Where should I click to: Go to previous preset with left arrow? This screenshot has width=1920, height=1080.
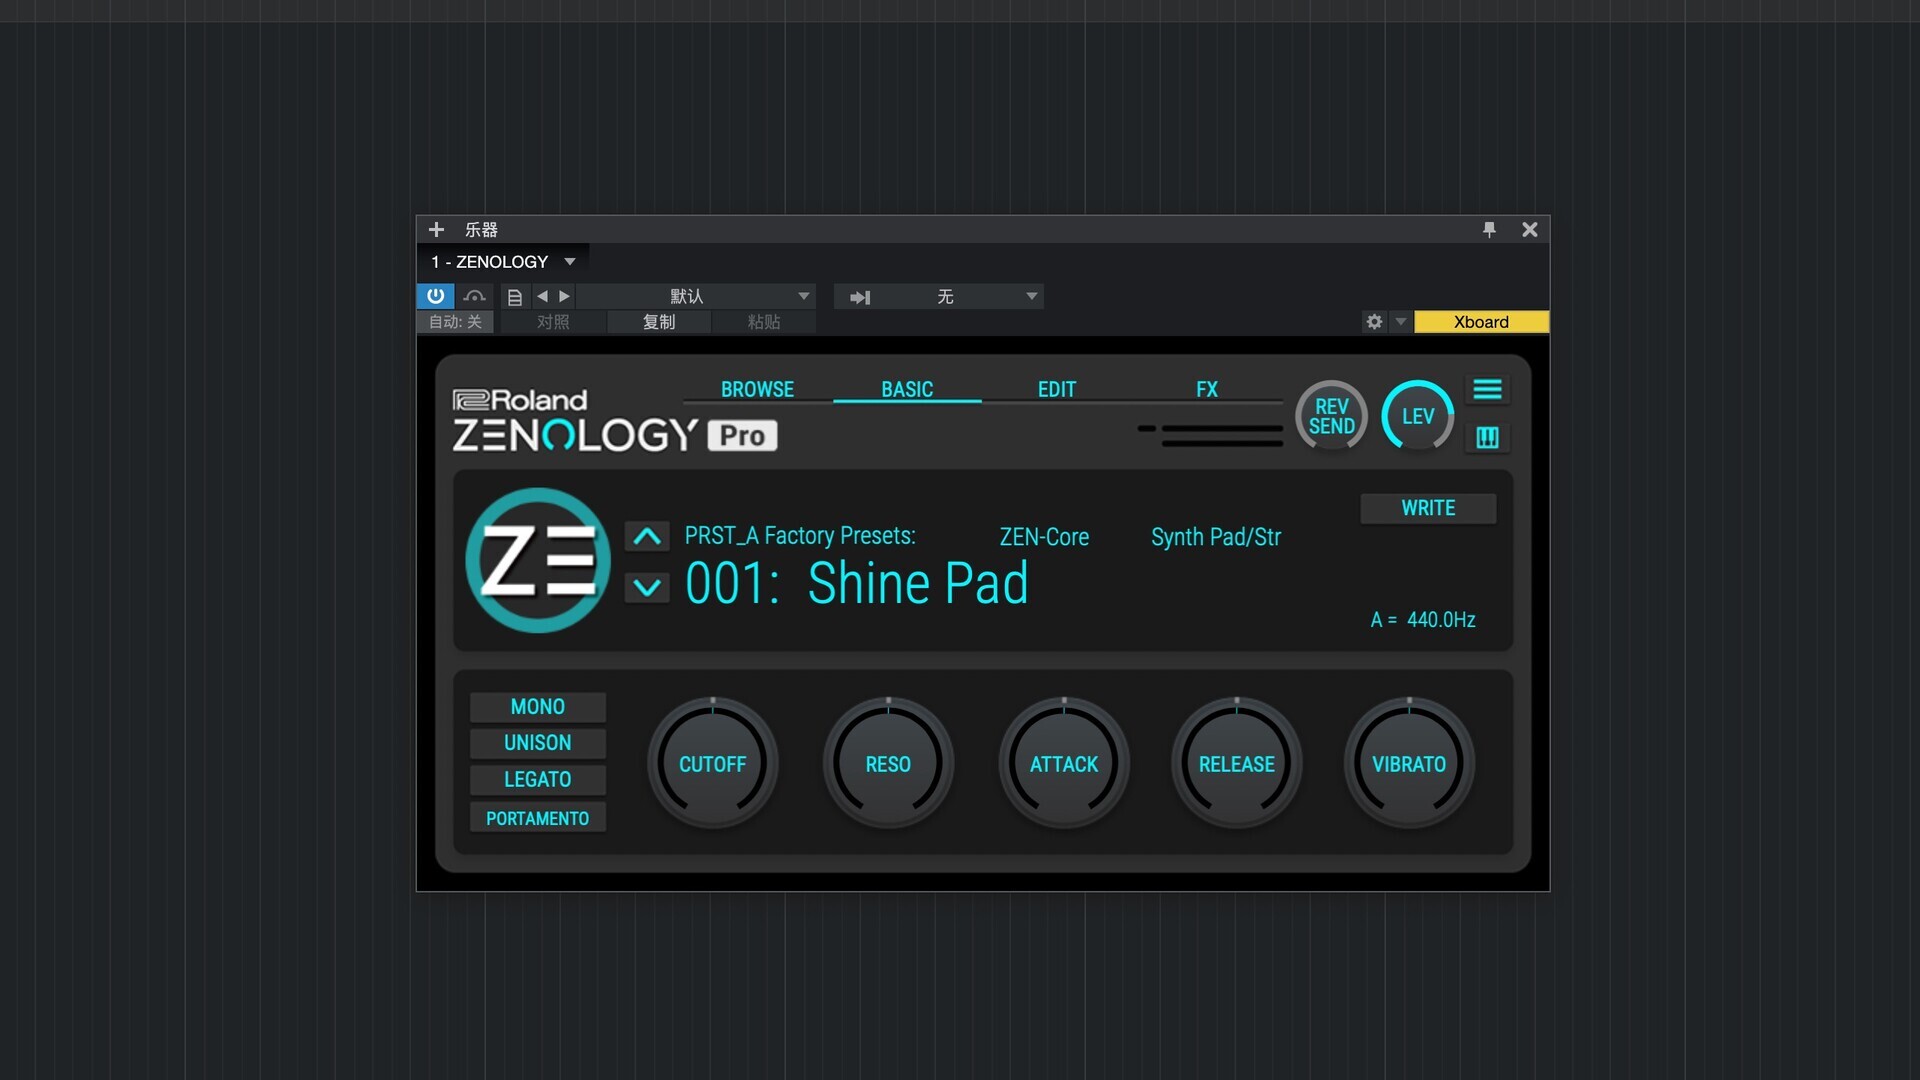(542, 296)
